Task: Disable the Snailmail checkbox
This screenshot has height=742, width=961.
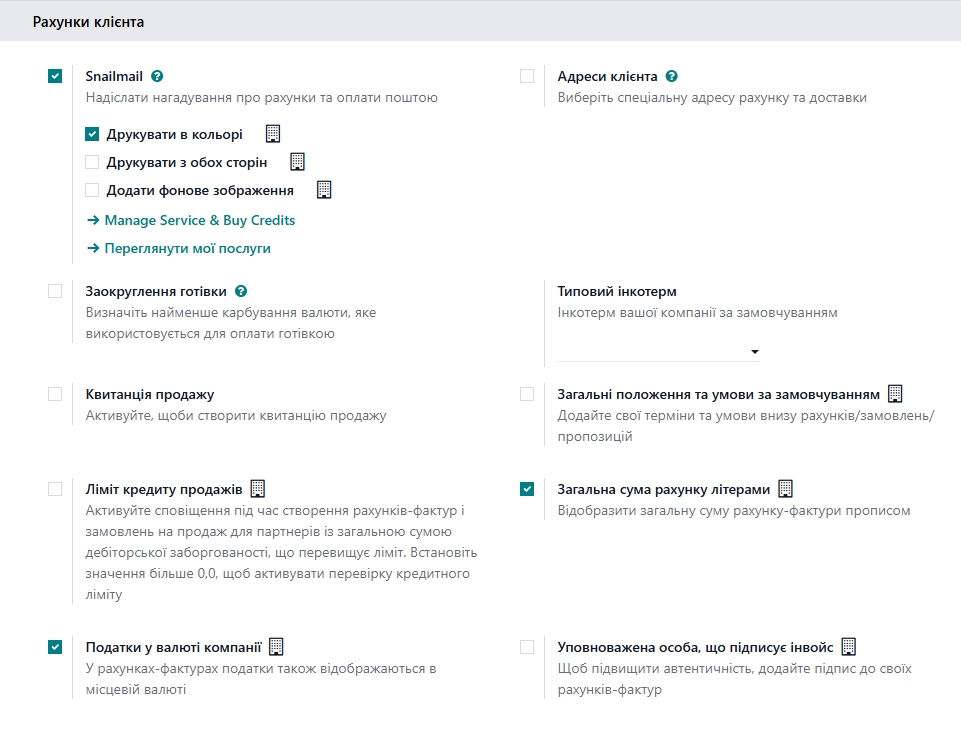Action: pyautogui.click(x=55, y=76)
